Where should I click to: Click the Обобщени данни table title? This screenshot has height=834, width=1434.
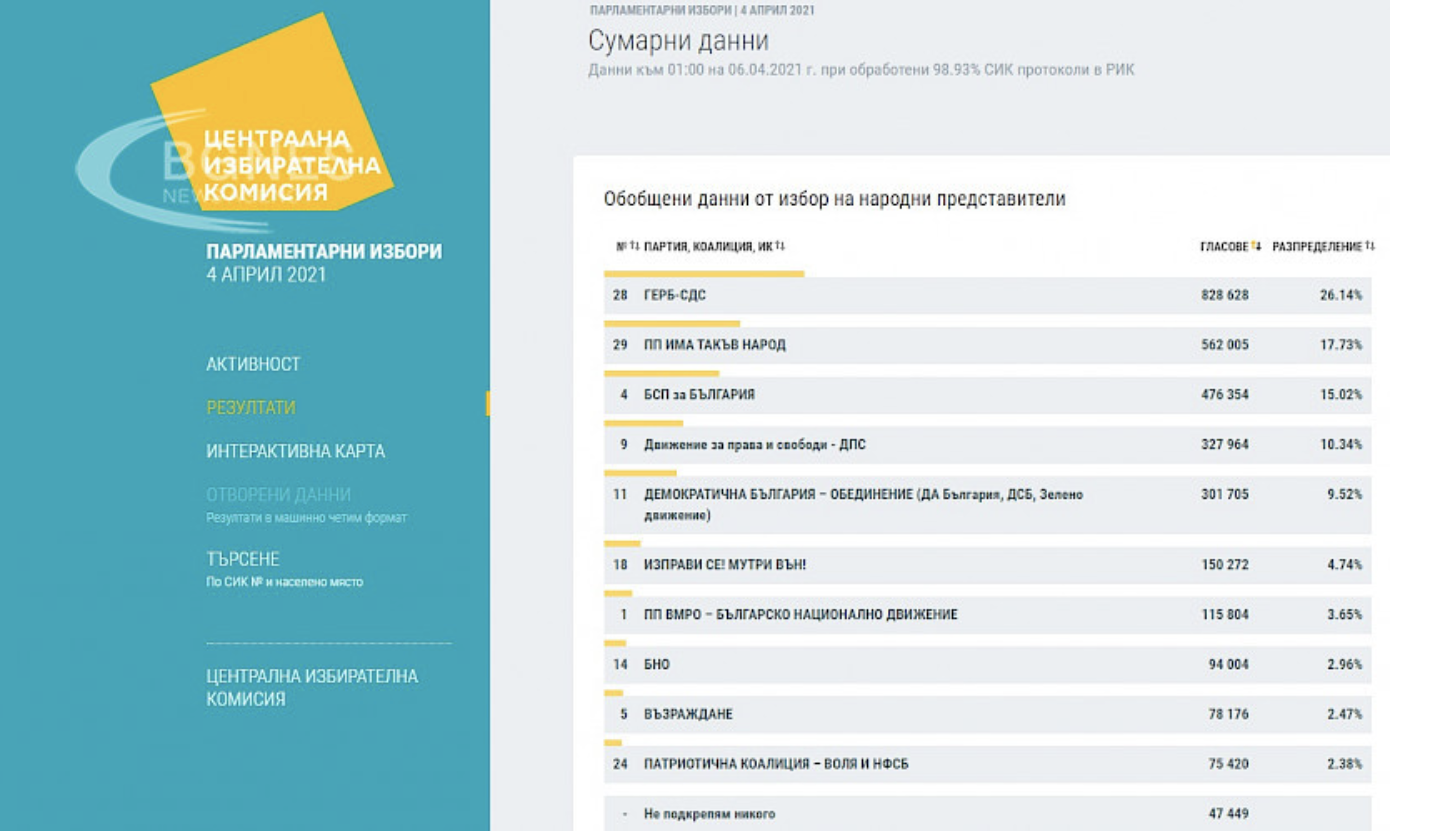pos(834,199)
